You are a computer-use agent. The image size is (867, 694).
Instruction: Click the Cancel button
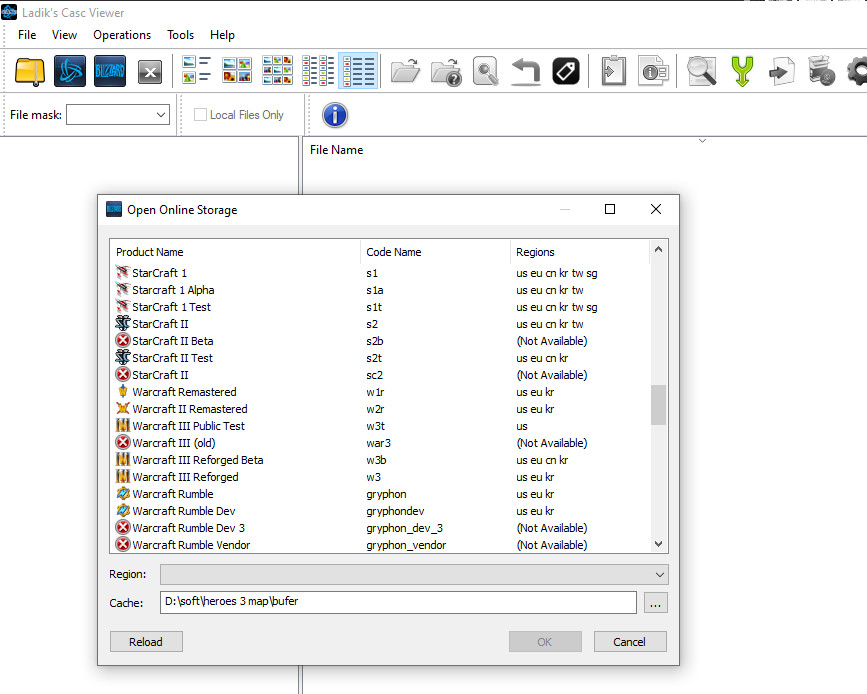tap(630, 641)
